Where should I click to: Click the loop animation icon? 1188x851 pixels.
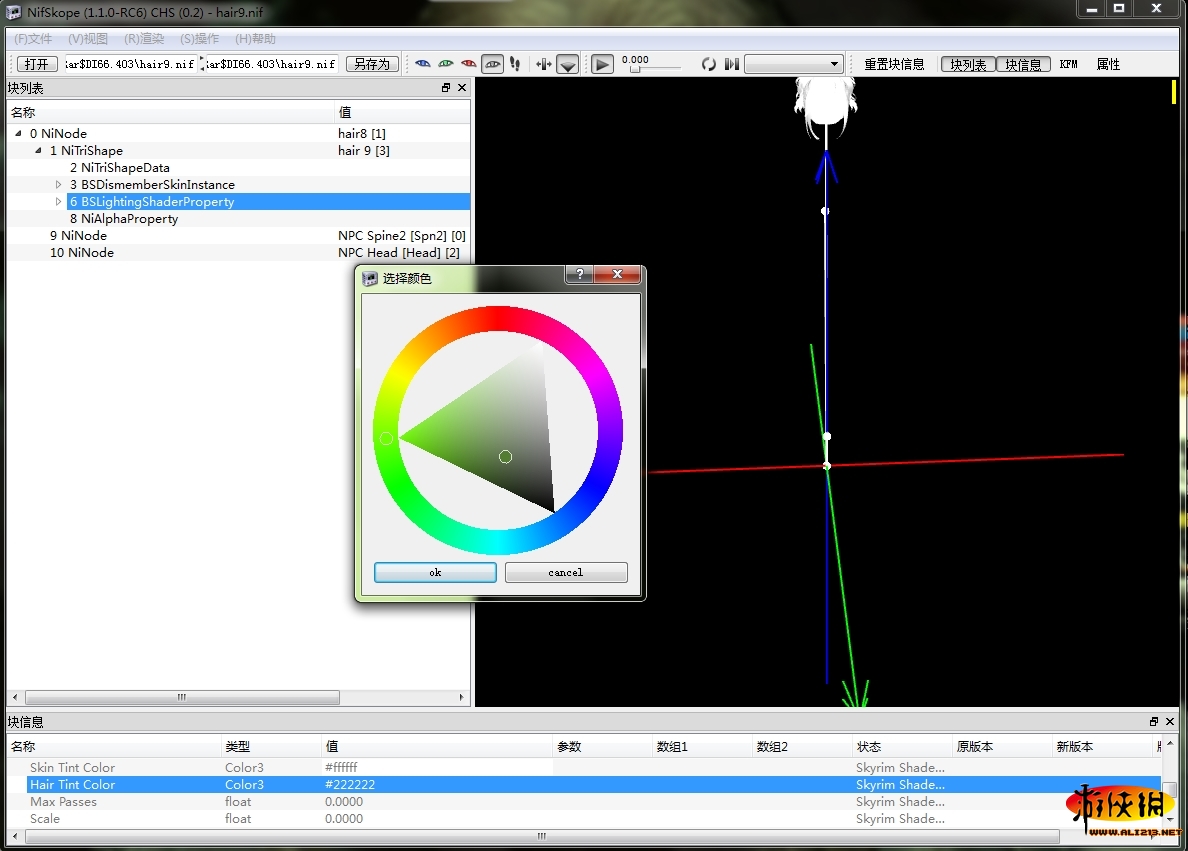tap(708, 64)
